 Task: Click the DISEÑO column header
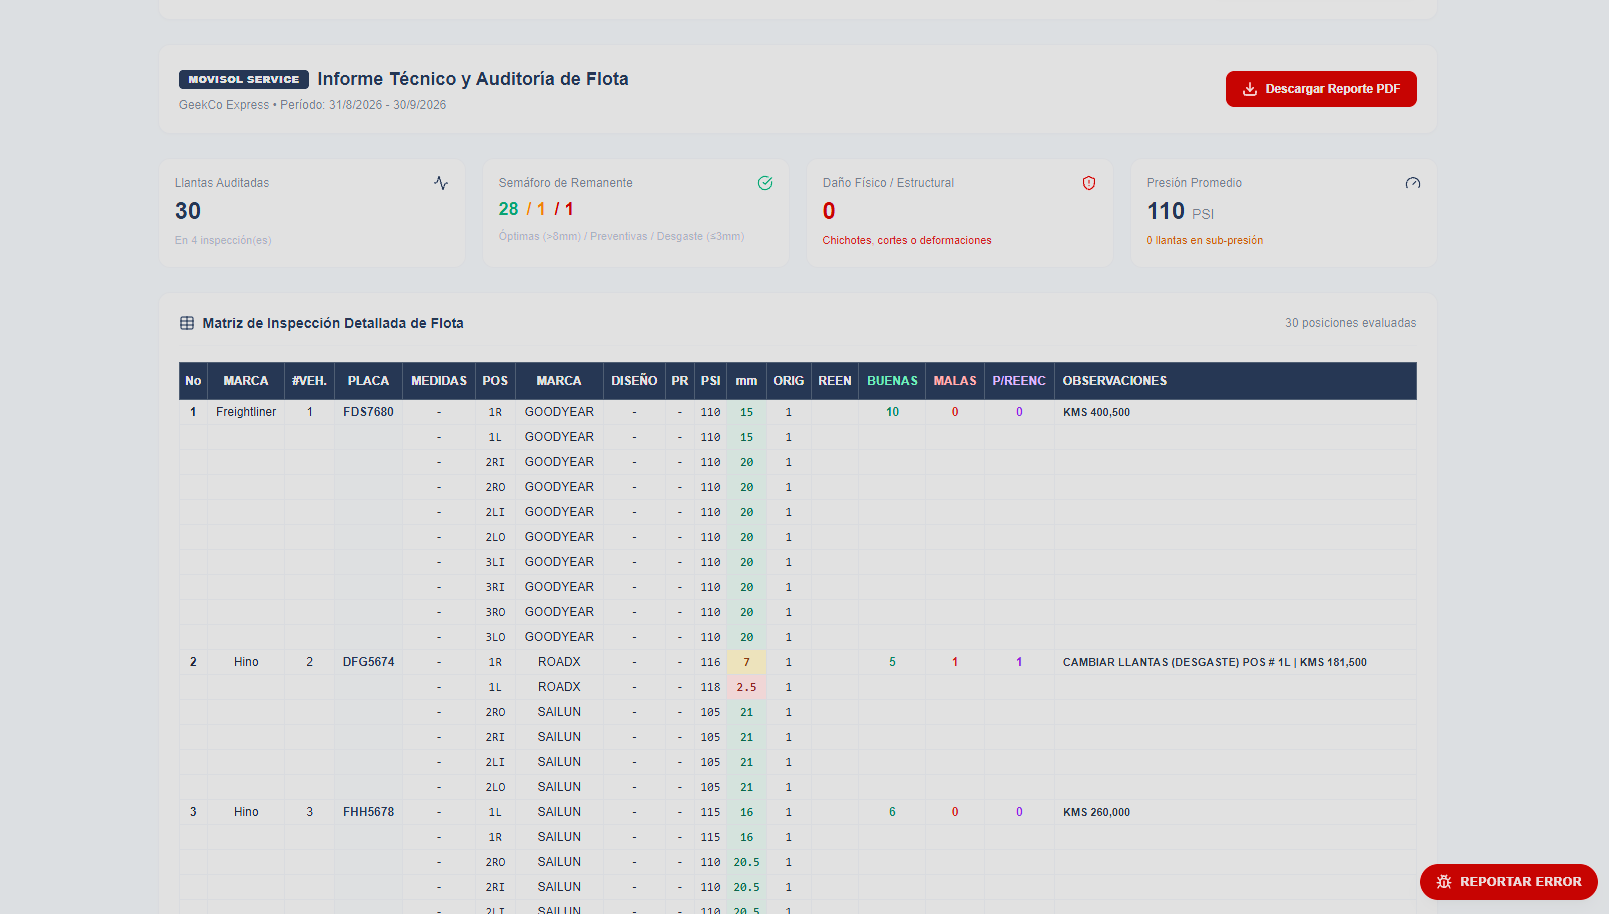coord(634,381)
